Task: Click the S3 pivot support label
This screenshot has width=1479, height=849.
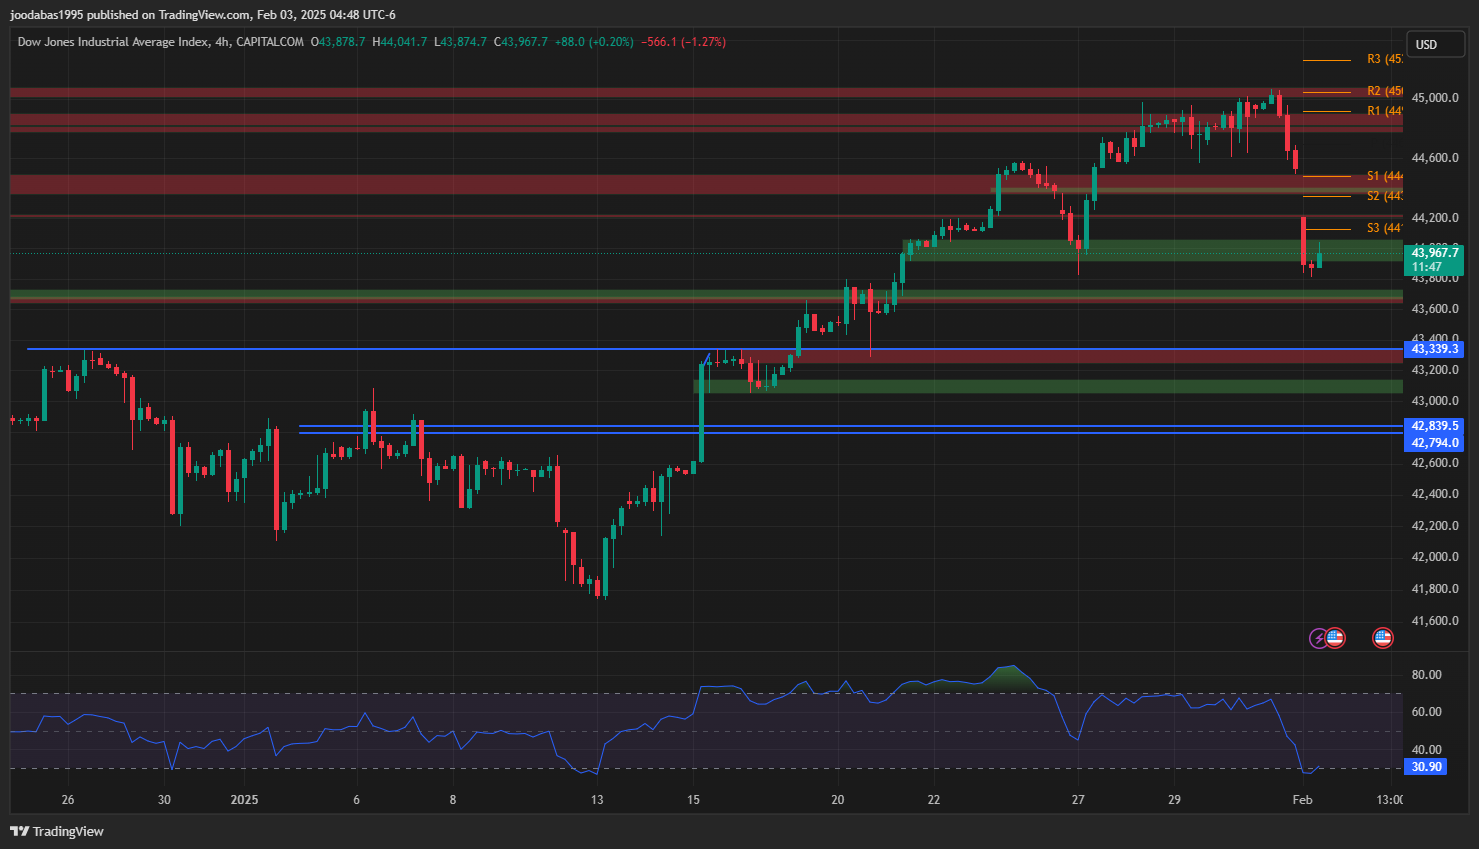Action: click(1383, 228)
